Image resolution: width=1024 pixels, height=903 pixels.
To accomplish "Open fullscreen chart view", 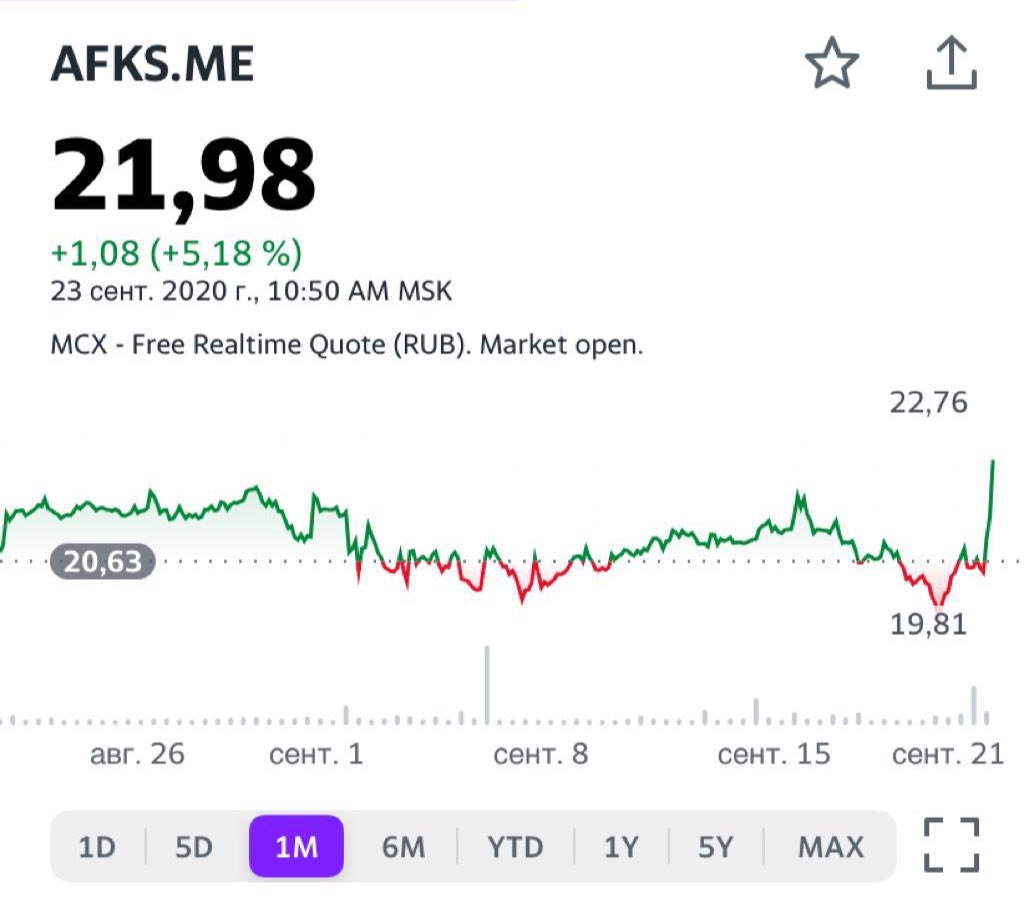I will tap(951, 845).
